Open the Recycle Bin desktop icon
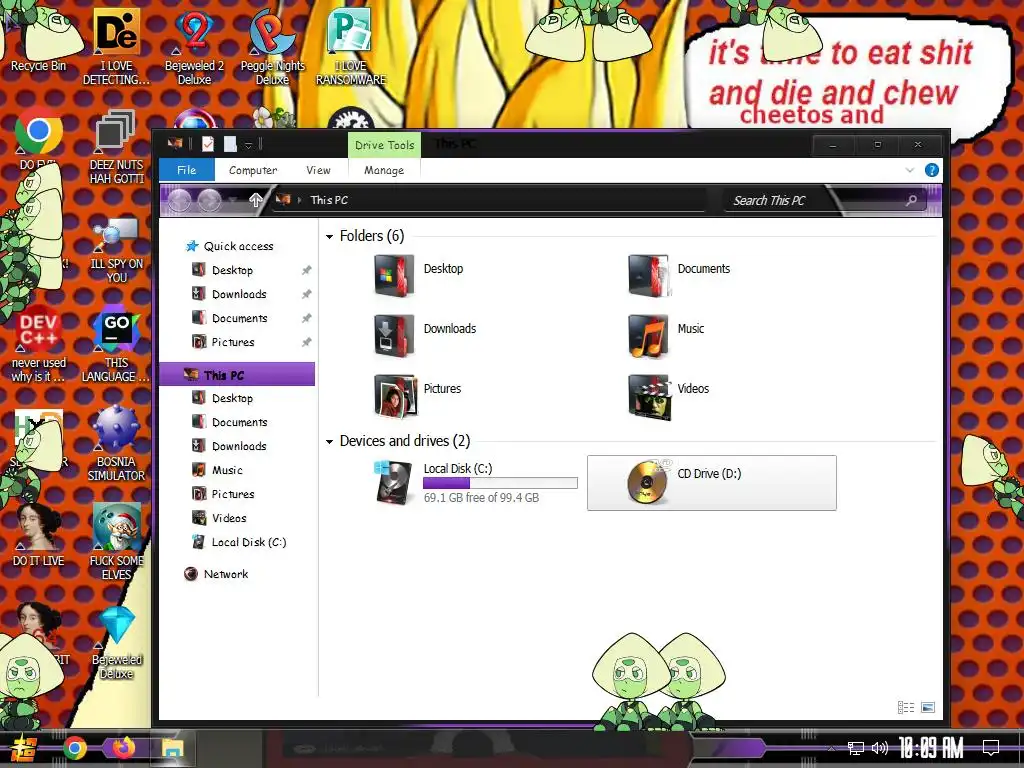The height and width of the screenshot is (768, 1024). [x=39, y=38]
